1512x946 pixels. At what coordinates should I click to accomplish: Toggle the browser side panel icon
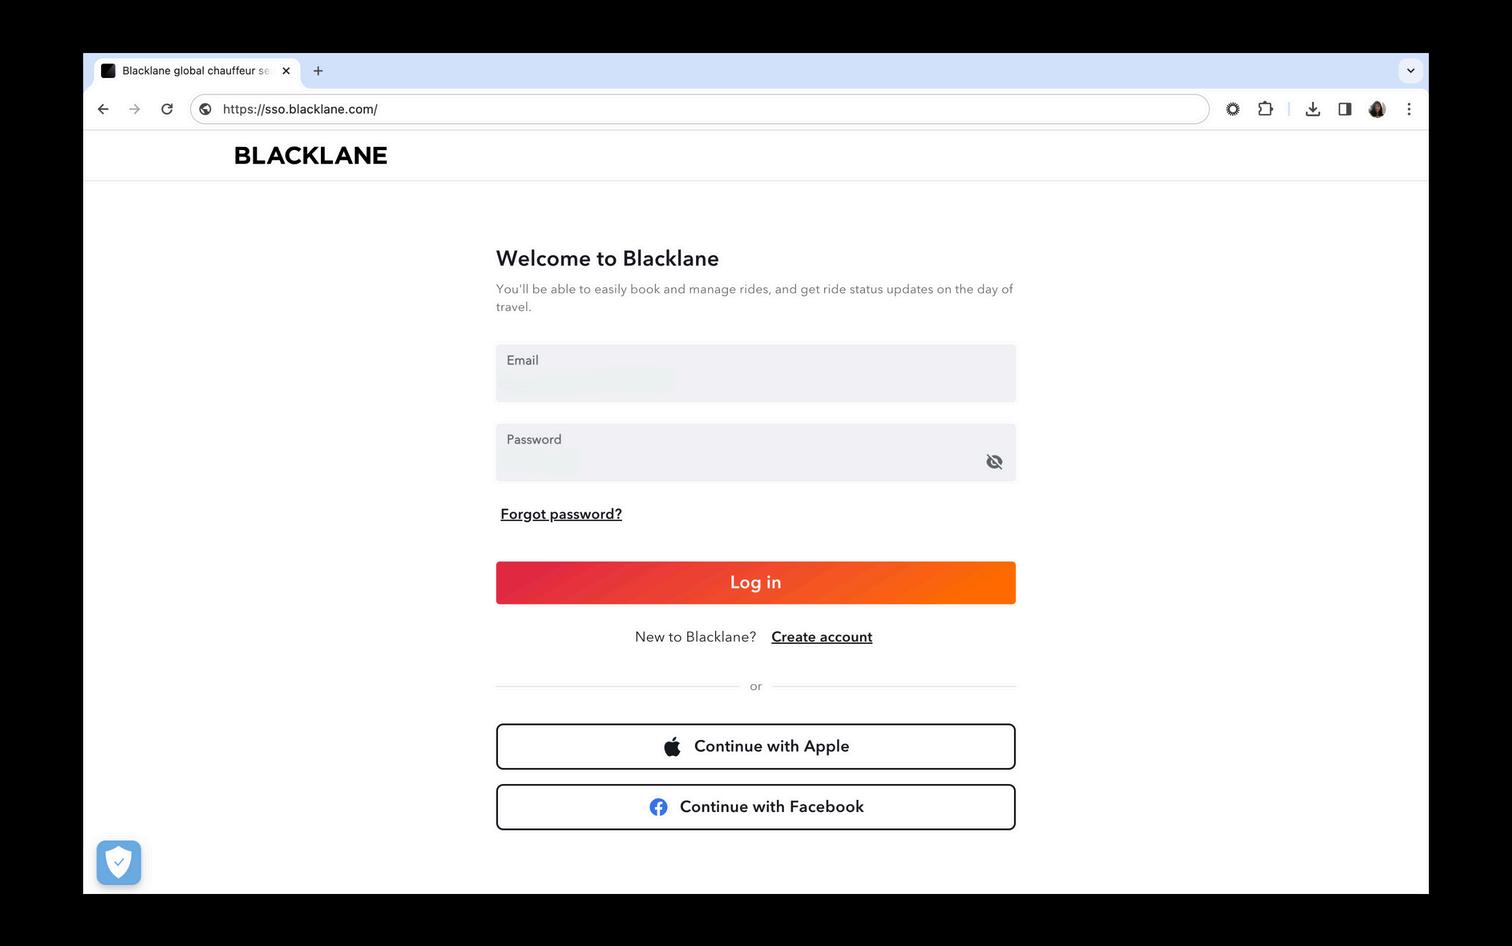click(x=1345, y=109)
